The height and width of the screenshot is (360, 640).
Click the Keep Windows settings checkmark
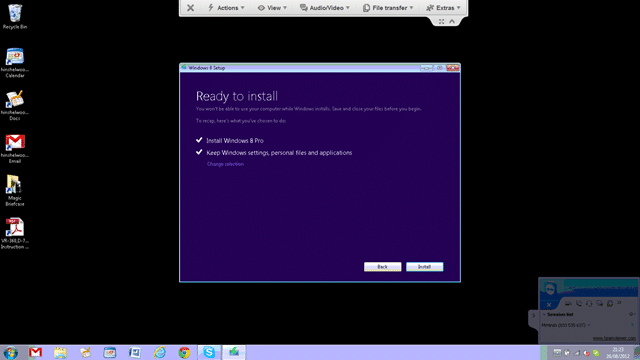tap(199, 152)
